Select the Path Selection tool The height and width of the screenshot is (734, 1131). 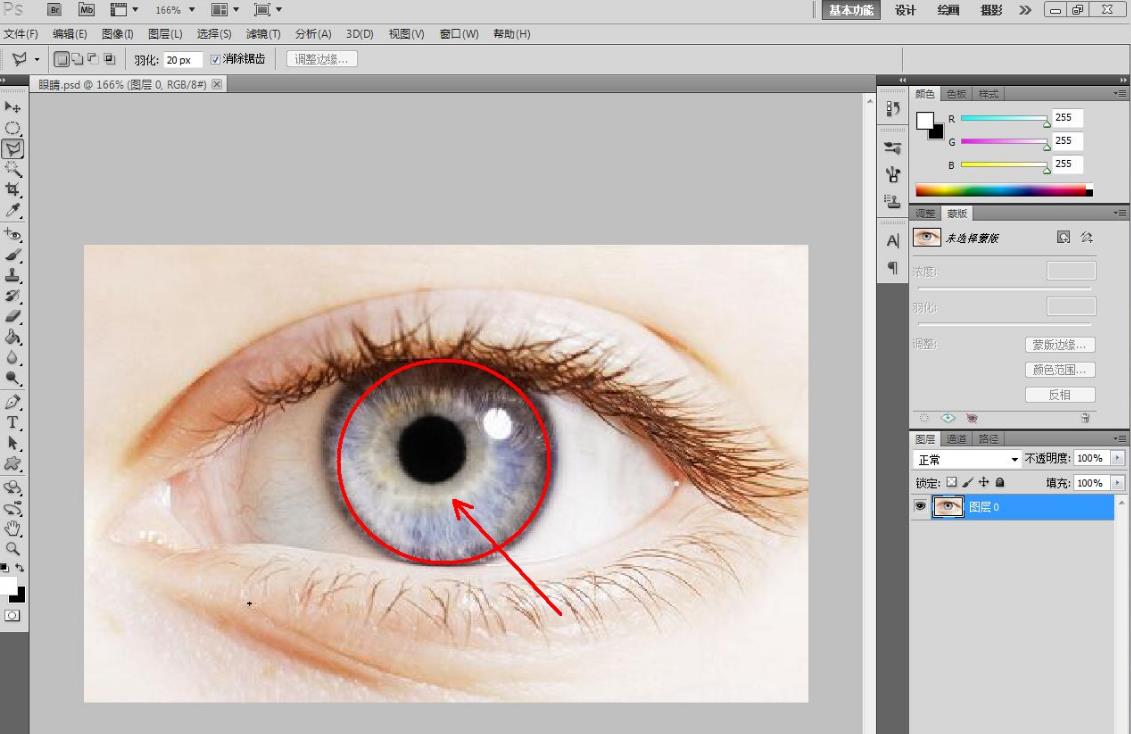tap(12, 443)
